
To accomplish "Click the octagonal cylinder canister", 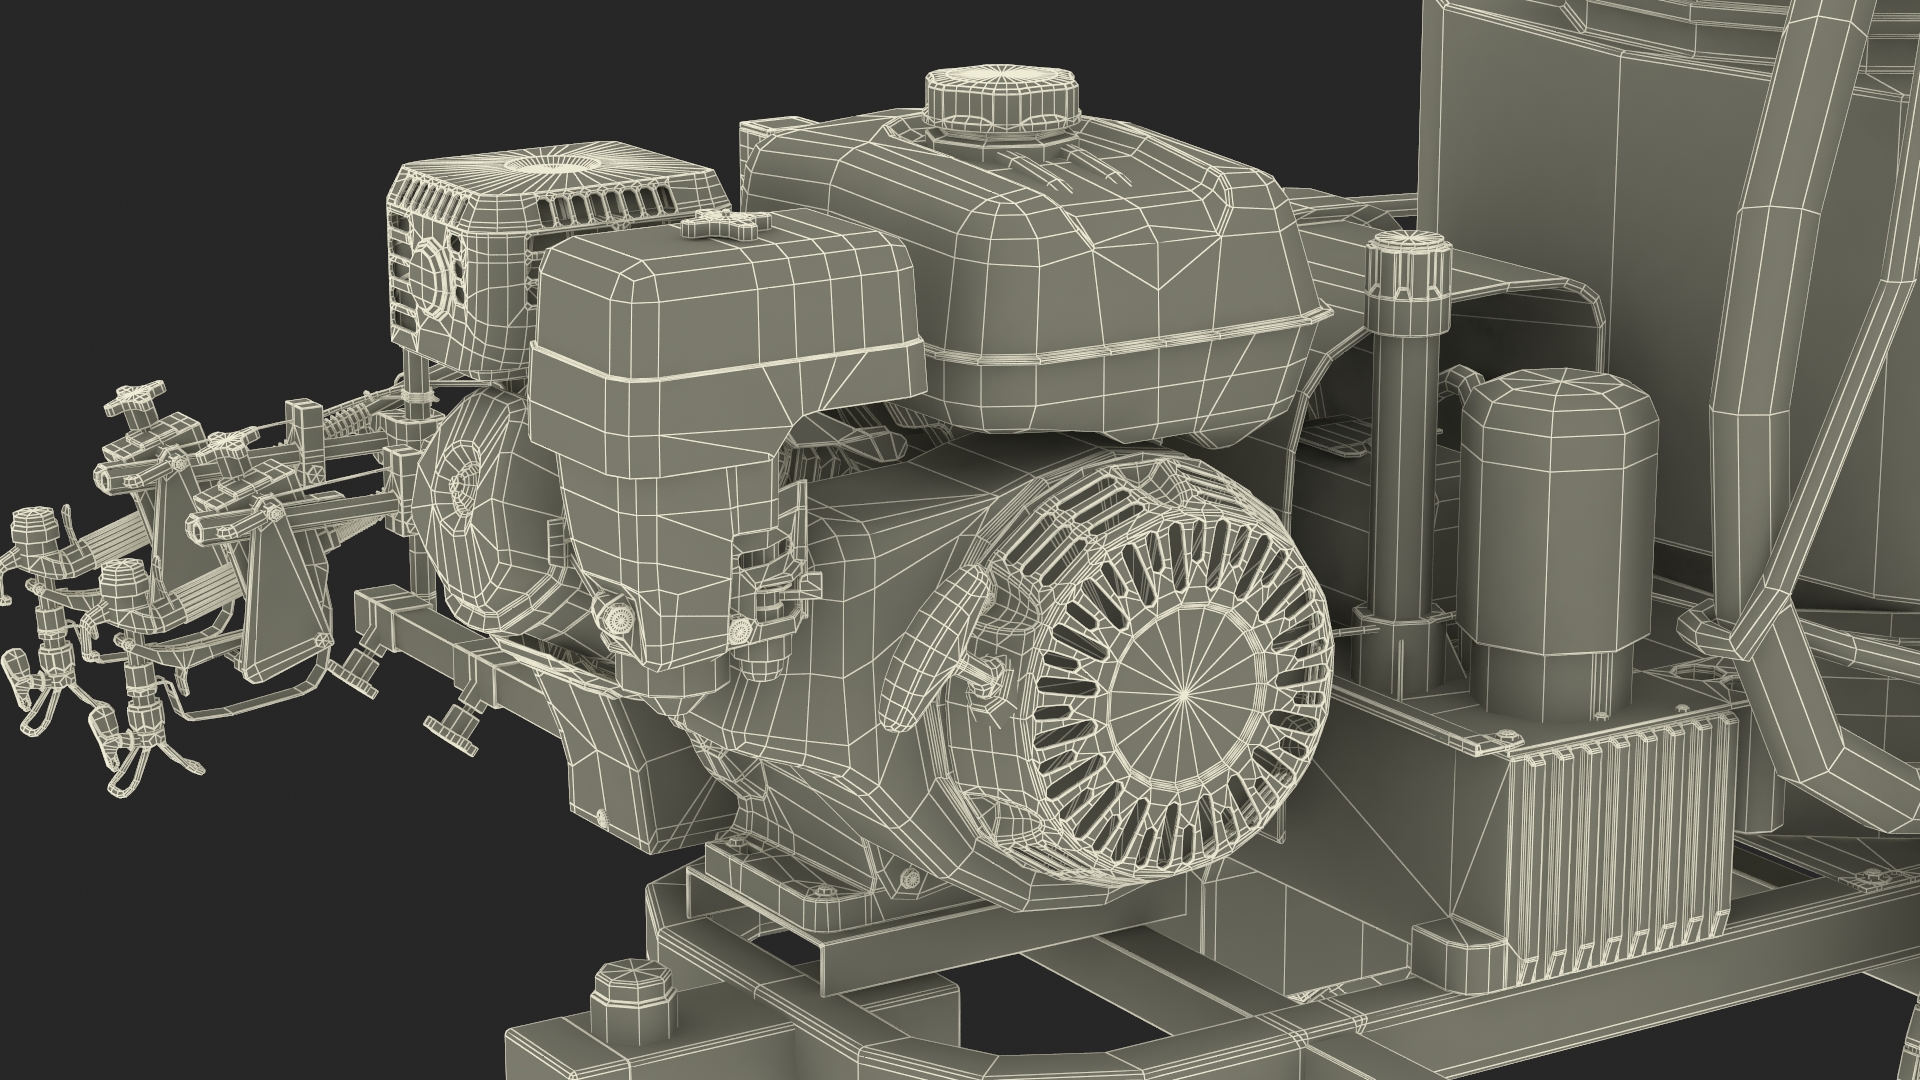I will (x=1557, y=500).
